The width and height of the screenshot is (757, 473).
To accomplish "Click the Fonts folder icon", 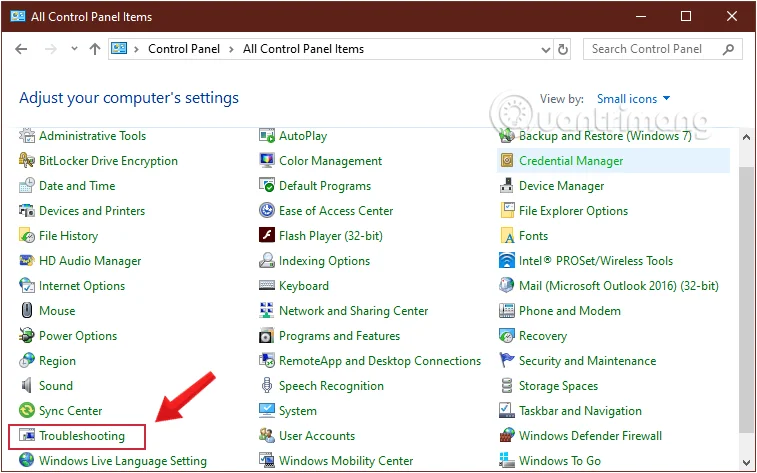I will click(506, 236).
